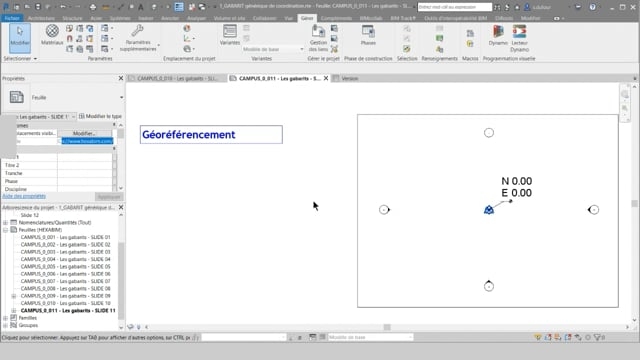Screen dimensions: 640x360
Task: Click the search input field in title bar
Action: (x=455, y=7)
